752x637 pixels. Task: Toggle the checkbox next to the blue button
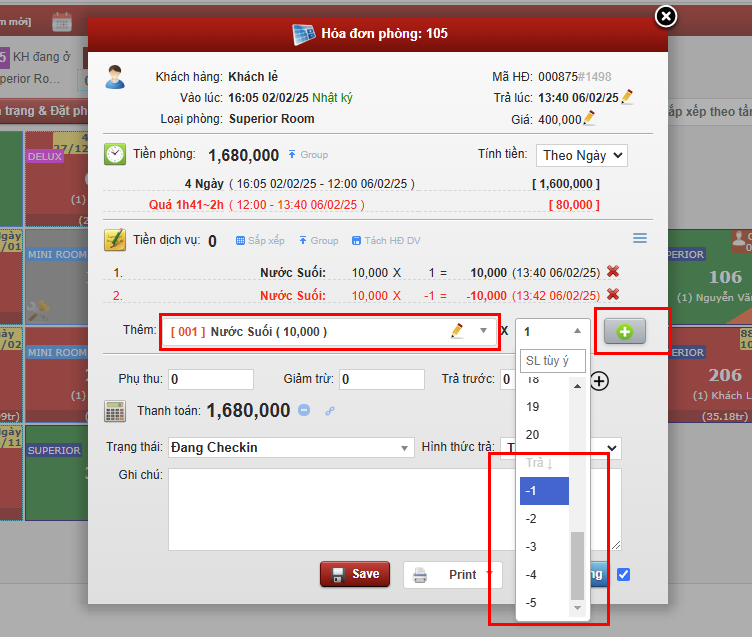(x=624, y=574)
